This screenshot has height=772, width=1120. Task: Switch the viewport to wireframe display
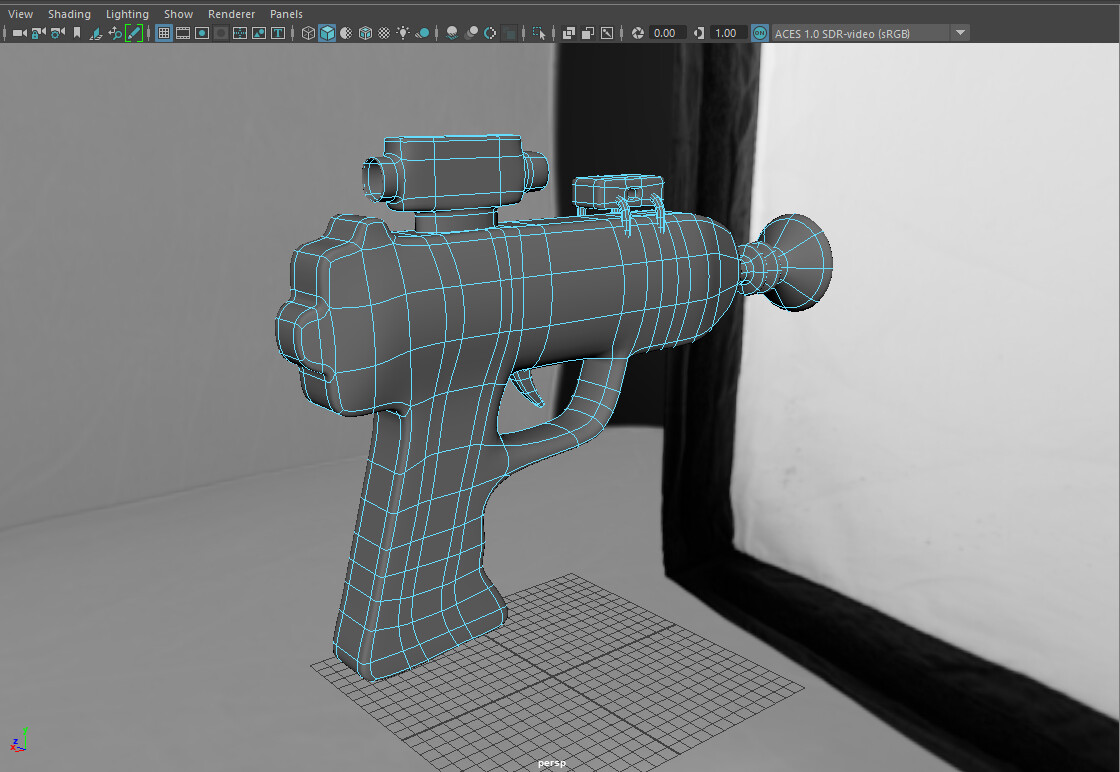click(x=308, y=32)
